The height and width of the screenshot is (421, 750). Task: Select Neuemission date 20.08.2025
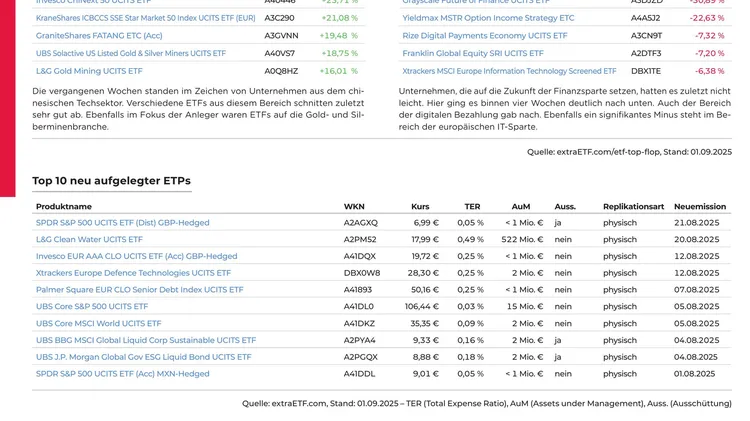point(696,240)
